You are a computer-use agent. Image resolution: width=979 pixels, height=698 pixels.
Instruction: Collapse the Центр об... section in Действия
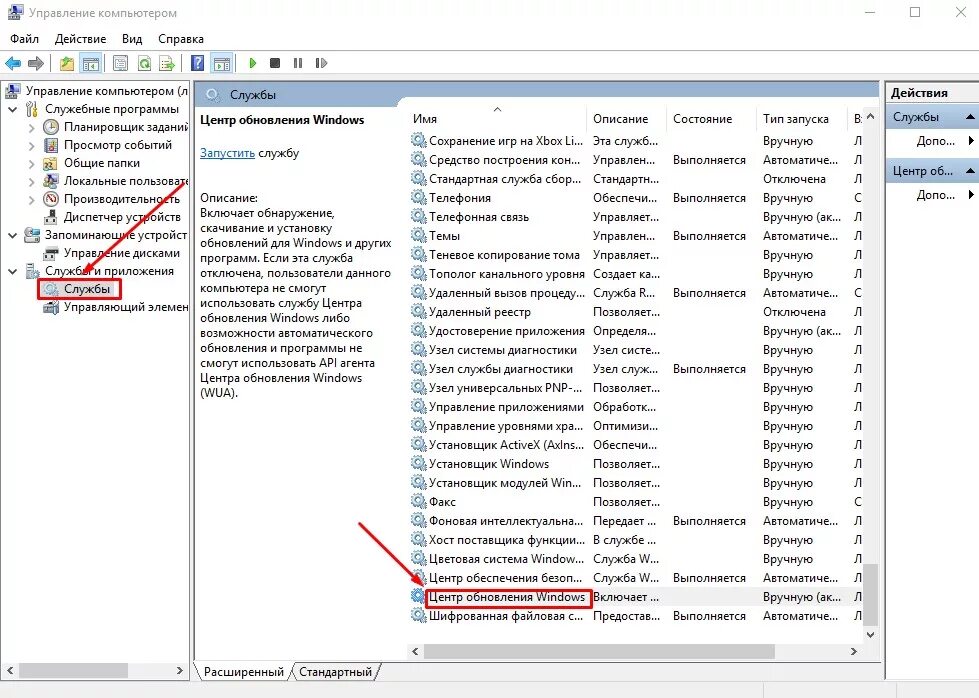pyautogui.click(x=970, y=171)
